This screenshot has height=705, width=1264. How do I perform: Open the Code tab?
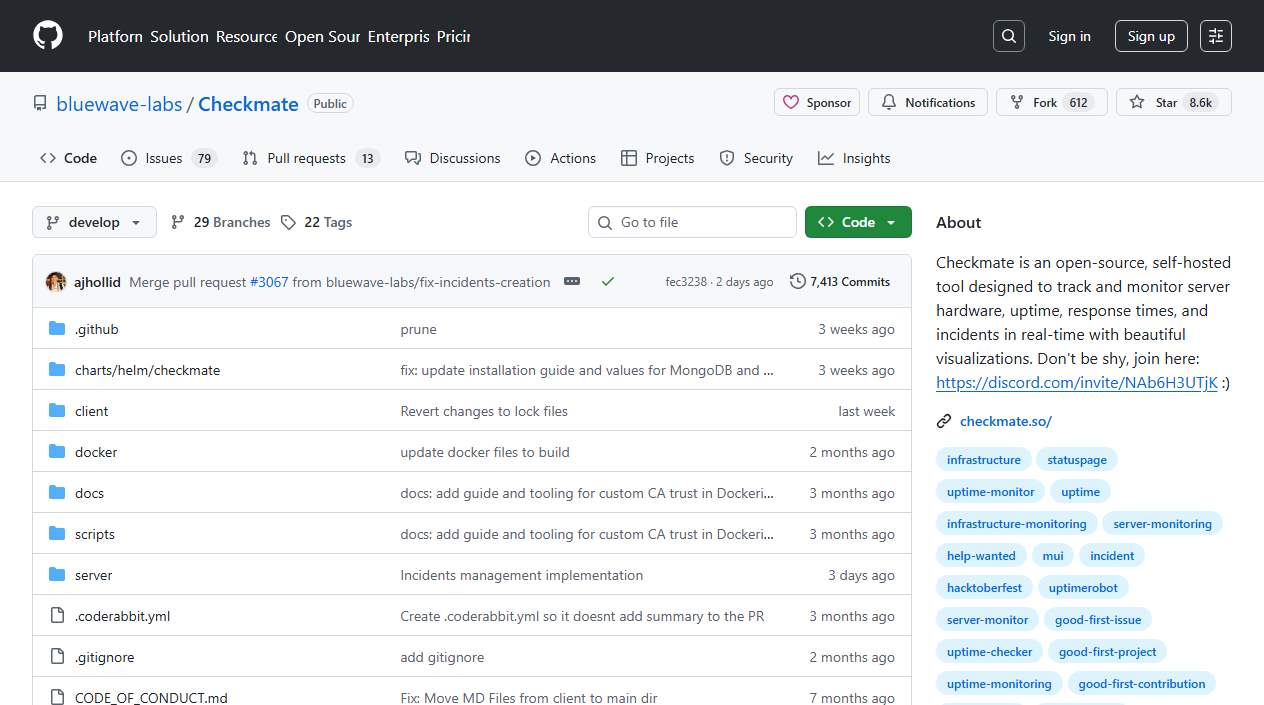point(69,158)
